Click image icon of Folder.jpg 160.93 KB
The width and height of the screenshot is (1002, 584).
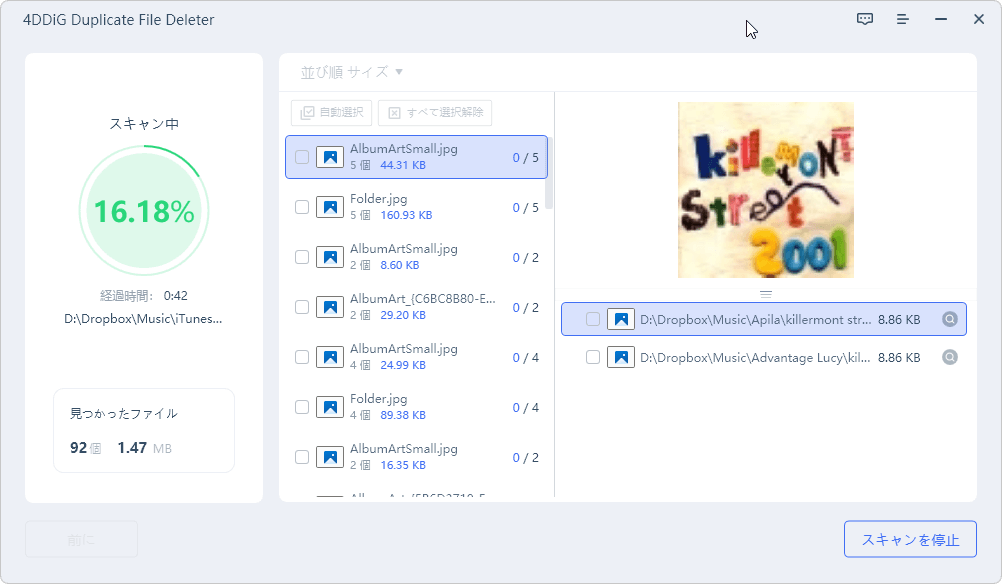coord(330,207)
